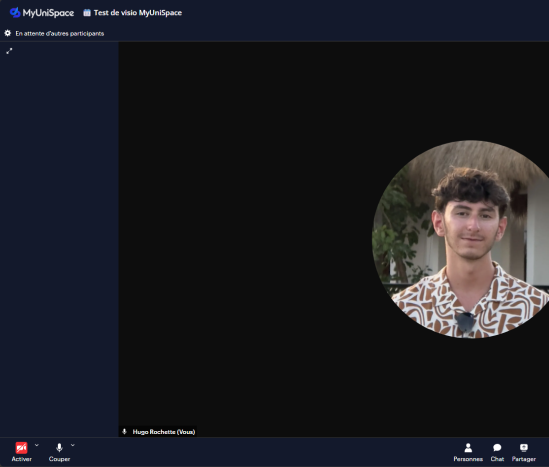This screenshot has height=467, width=549.
Task: Click the Partager label text
Action: pyautogui.click(x=523, y=459)
